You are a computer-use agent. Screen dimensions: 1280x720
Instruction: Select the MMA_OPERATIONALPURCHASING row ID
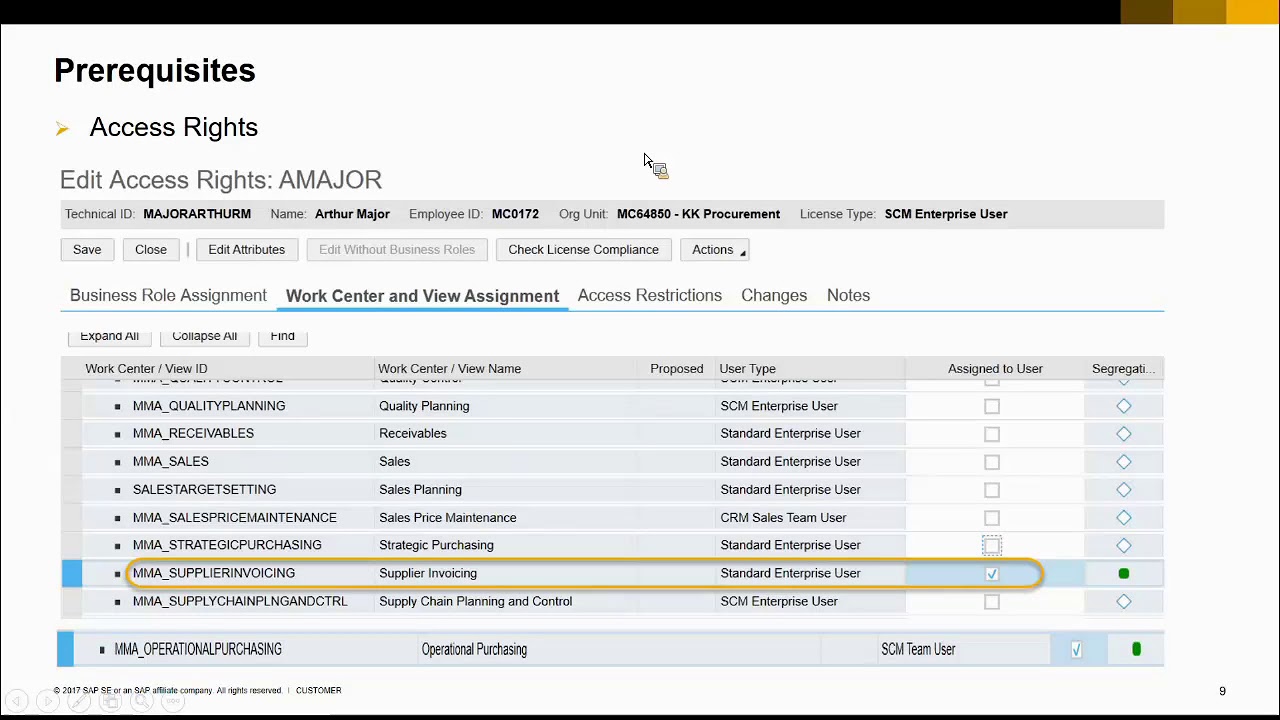point(198,650)
